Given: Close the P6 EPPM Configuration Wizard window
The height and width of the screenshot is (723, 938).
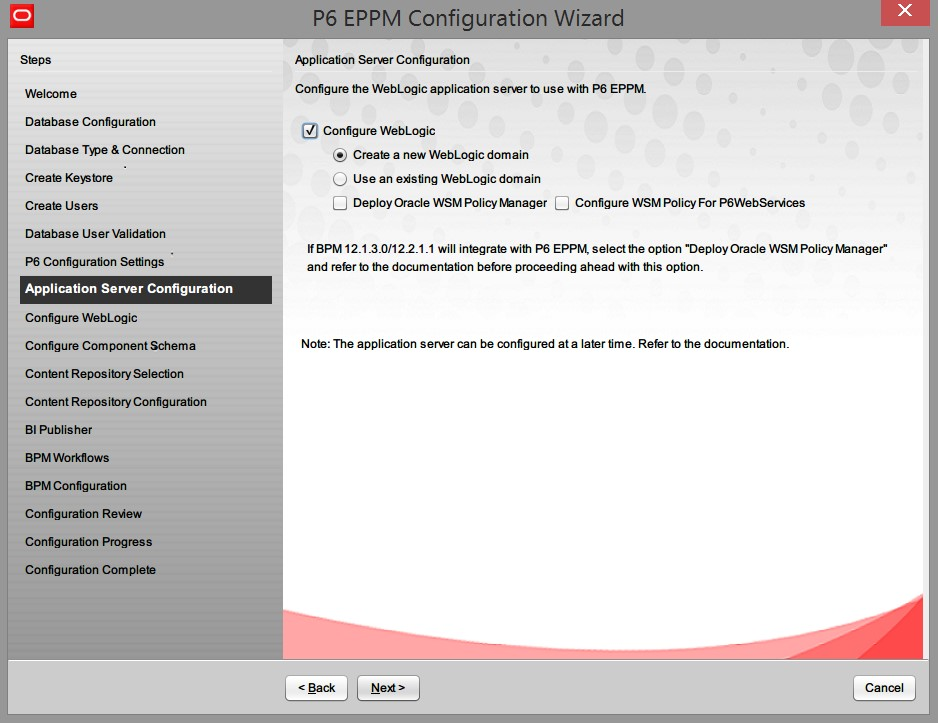Looking at the screenshot, I should coord(904,11).
